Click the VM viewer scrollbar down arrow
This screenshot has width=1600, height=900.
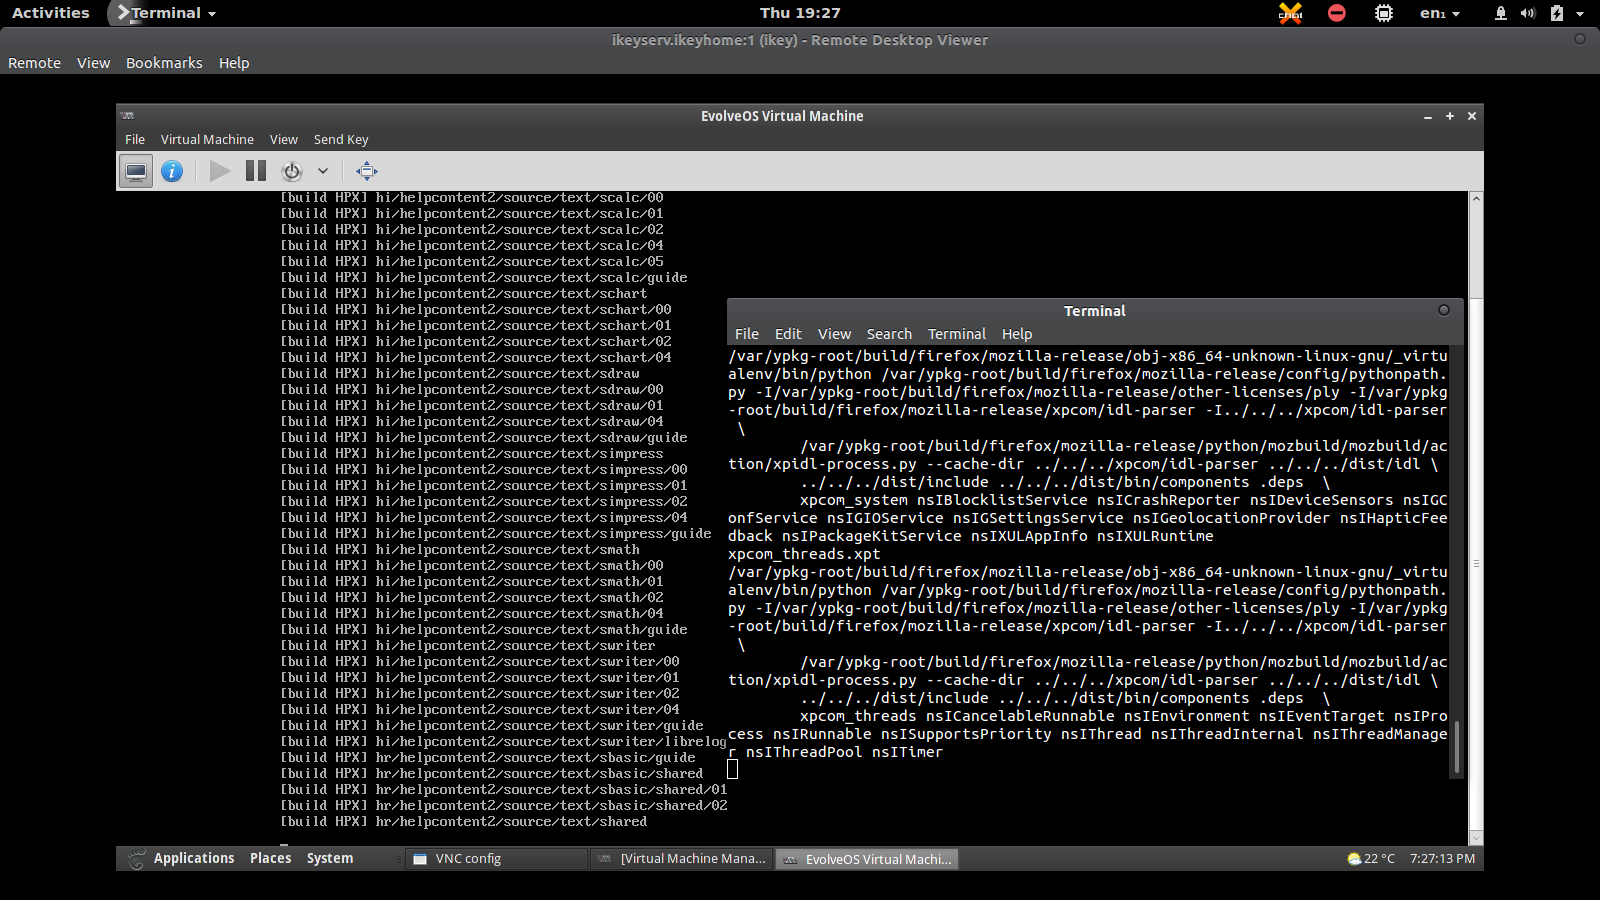coord(1476,838)
